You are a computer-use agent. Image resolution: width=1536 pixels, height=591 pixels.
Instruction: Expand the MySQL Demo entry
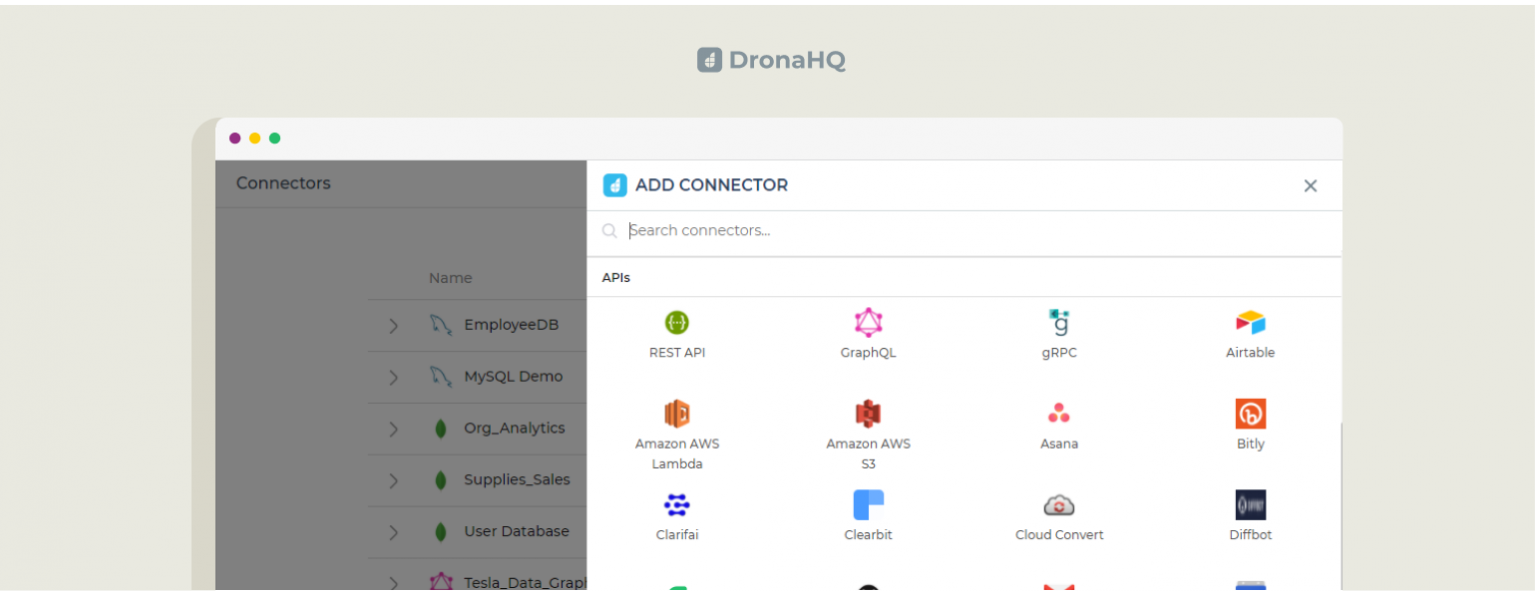[392, 377]
